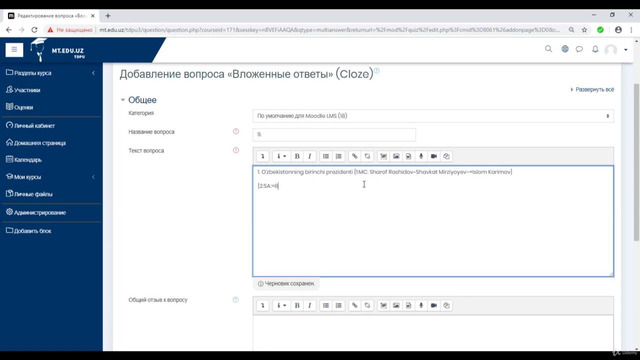Collapse Разделы курса sidebar chevron
This screenshot has height=360, width=640.
[93, 73]
